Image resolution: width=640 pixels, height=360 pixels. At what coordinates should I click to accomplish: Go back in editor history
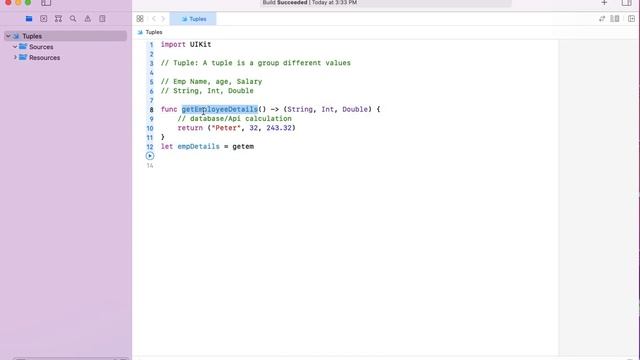154,19
